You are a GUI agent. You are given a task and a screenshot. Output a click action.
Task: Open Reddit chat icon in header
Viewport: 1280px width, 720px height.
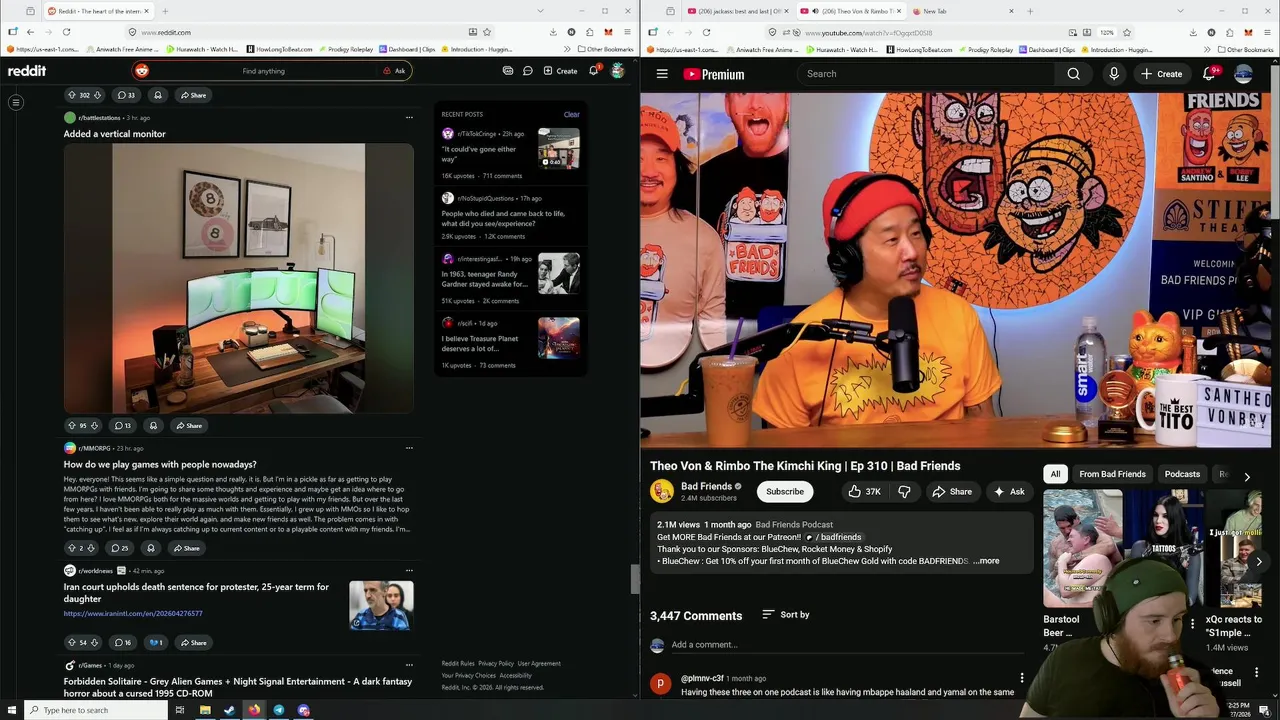click(x=527, y=71)
